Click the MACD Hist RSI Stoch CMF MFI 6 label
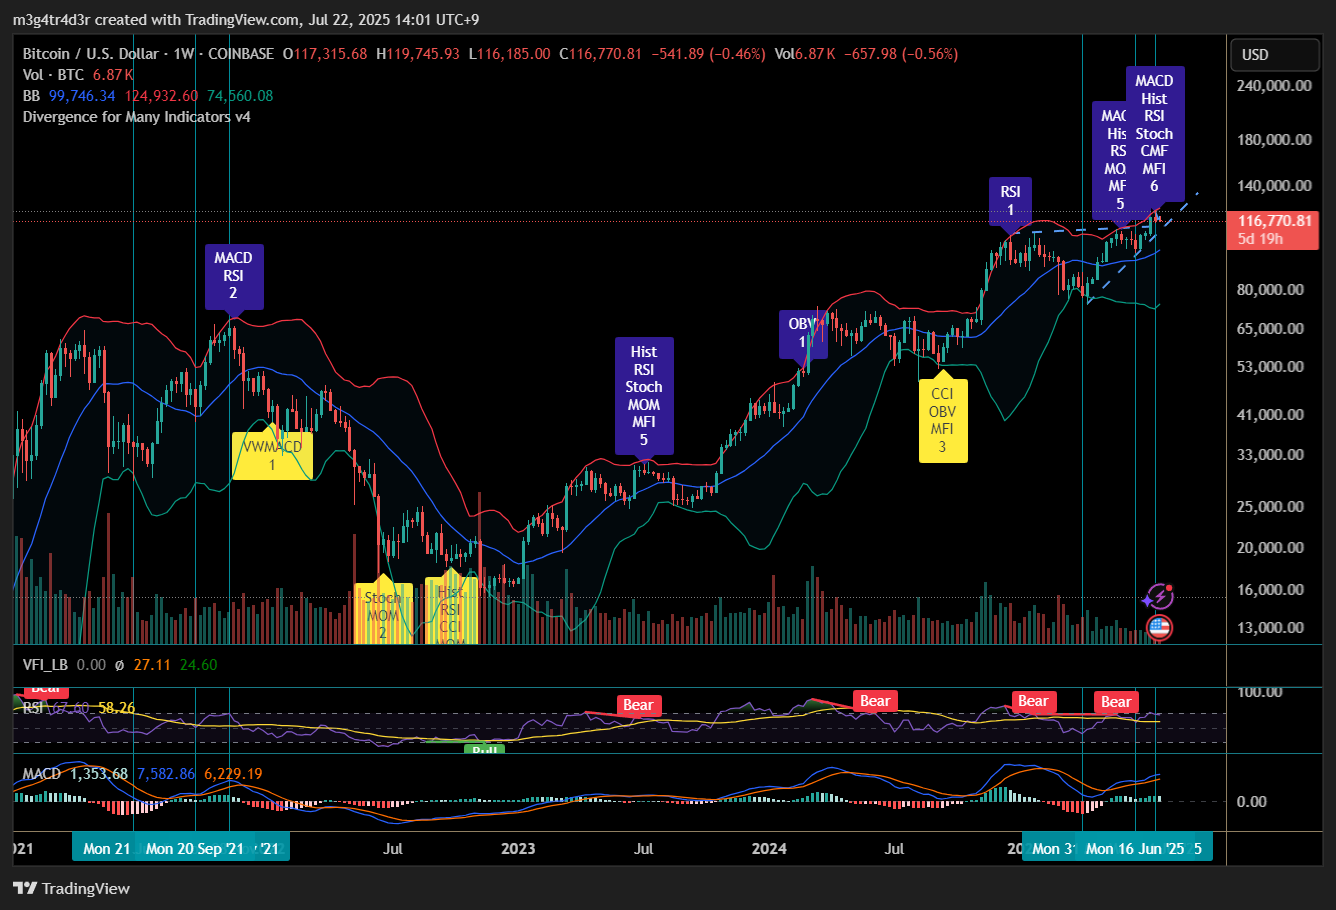This screenshot has width=1336, height=910. pos(1154,133)
